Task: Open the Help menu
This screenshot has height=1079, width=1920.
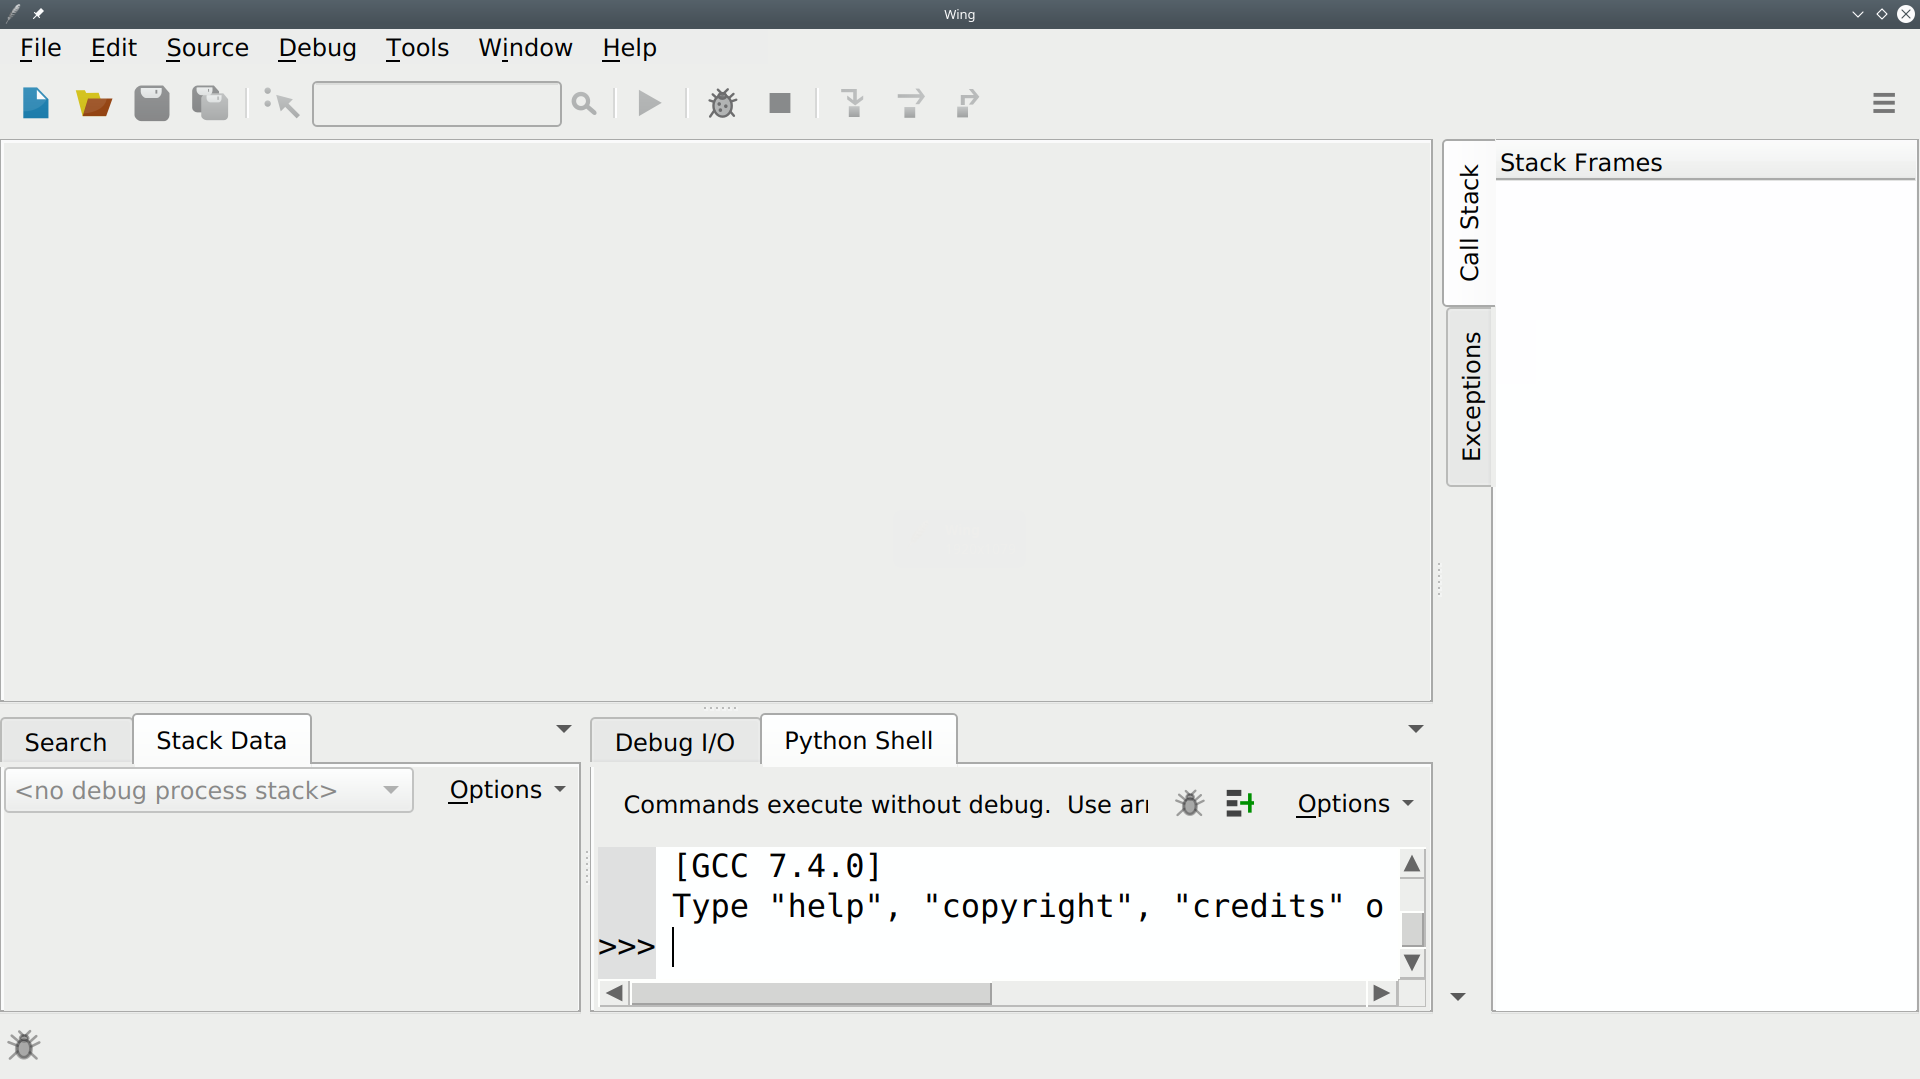Action: (629, 48)
